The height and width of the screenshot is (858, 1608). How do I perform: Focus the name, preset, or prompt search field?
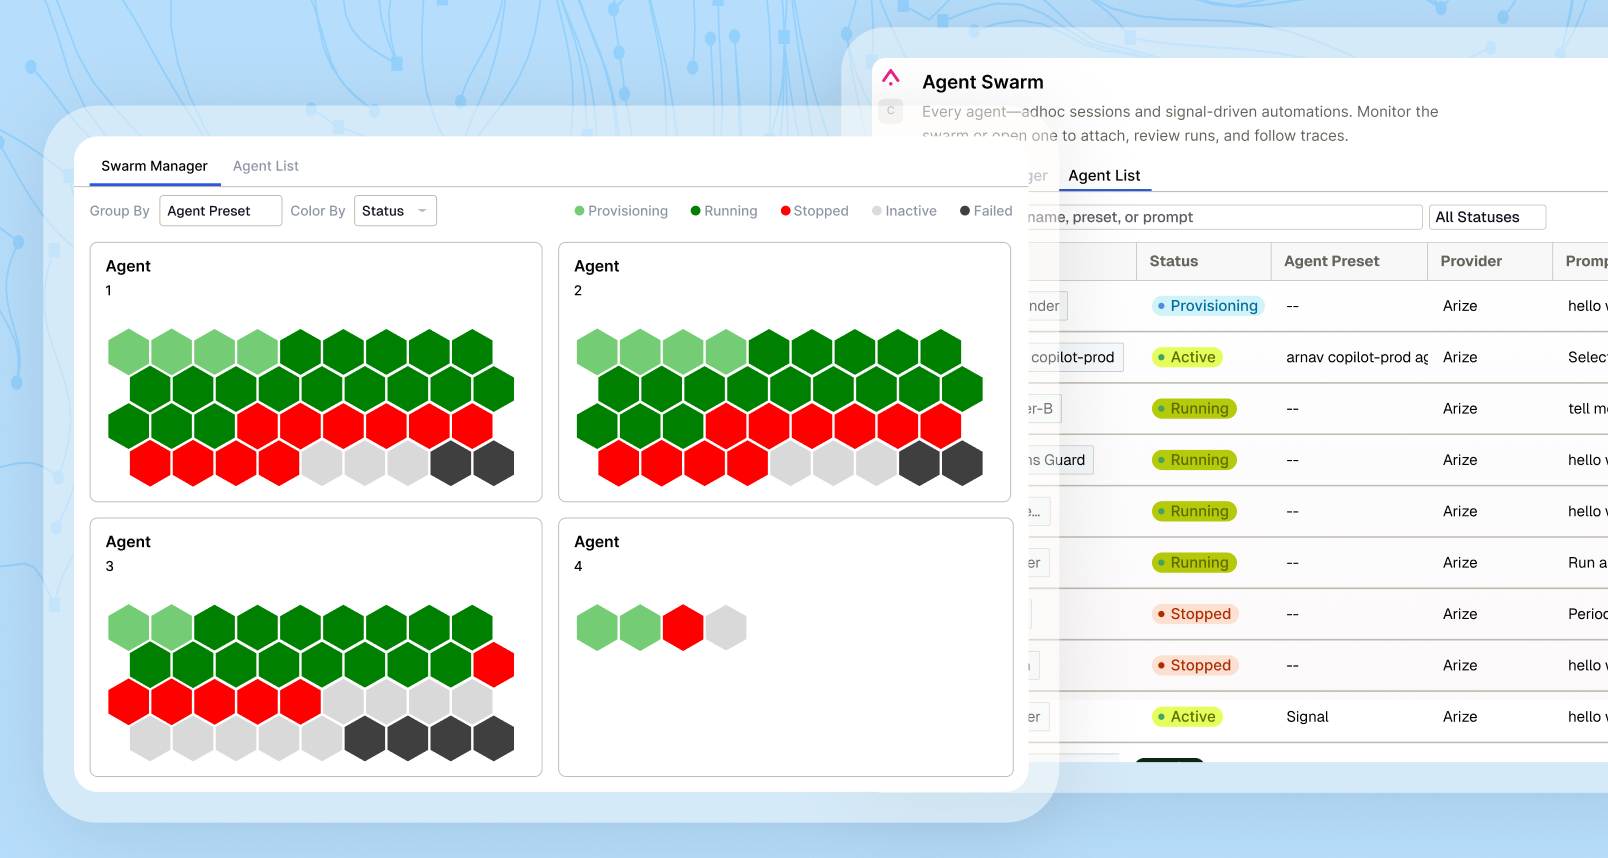pyautogui.click(x=1225, y=217)
